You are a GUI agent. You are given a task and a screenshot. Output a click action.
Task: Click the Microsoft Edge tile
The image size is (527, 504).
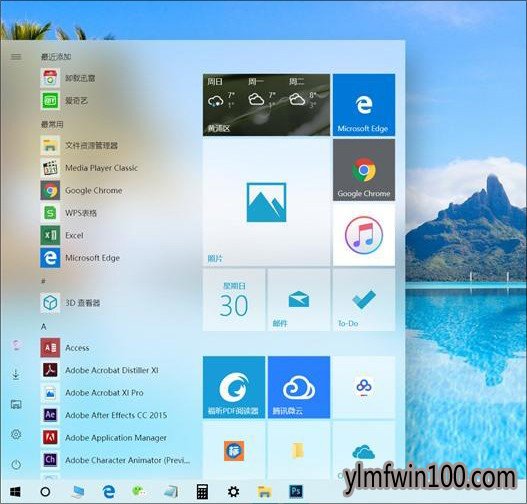pyautogui.click(x=364, y=105)
